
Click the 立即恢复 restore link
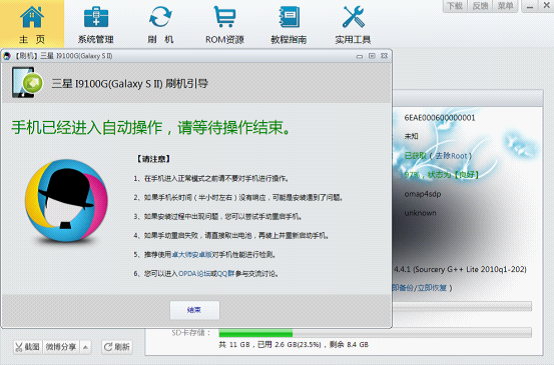tap(432, 288)
